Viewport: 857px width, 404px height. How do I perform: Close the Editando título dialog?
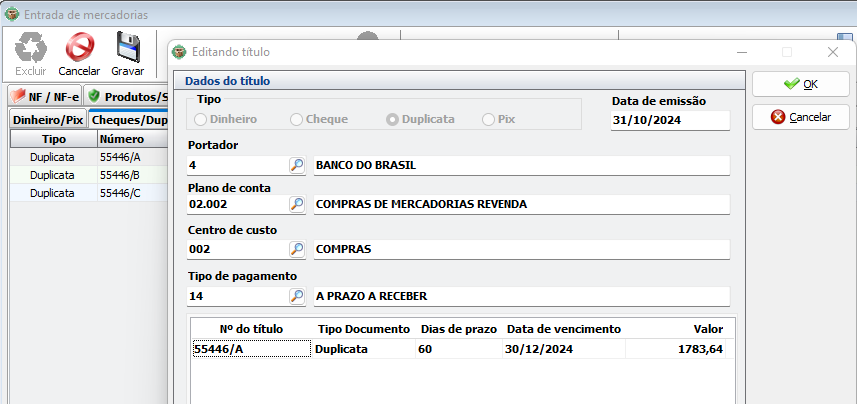pos(832,52)
